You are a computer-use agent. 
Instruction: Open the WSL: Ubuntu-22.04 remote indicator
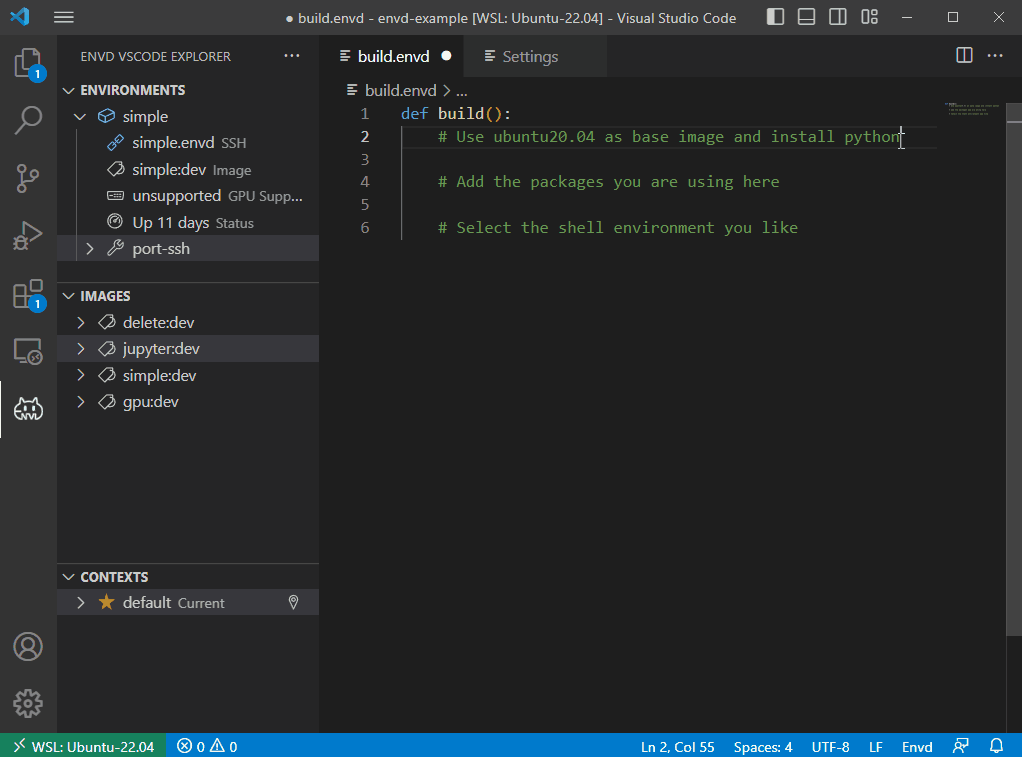[x=83, y=746]
